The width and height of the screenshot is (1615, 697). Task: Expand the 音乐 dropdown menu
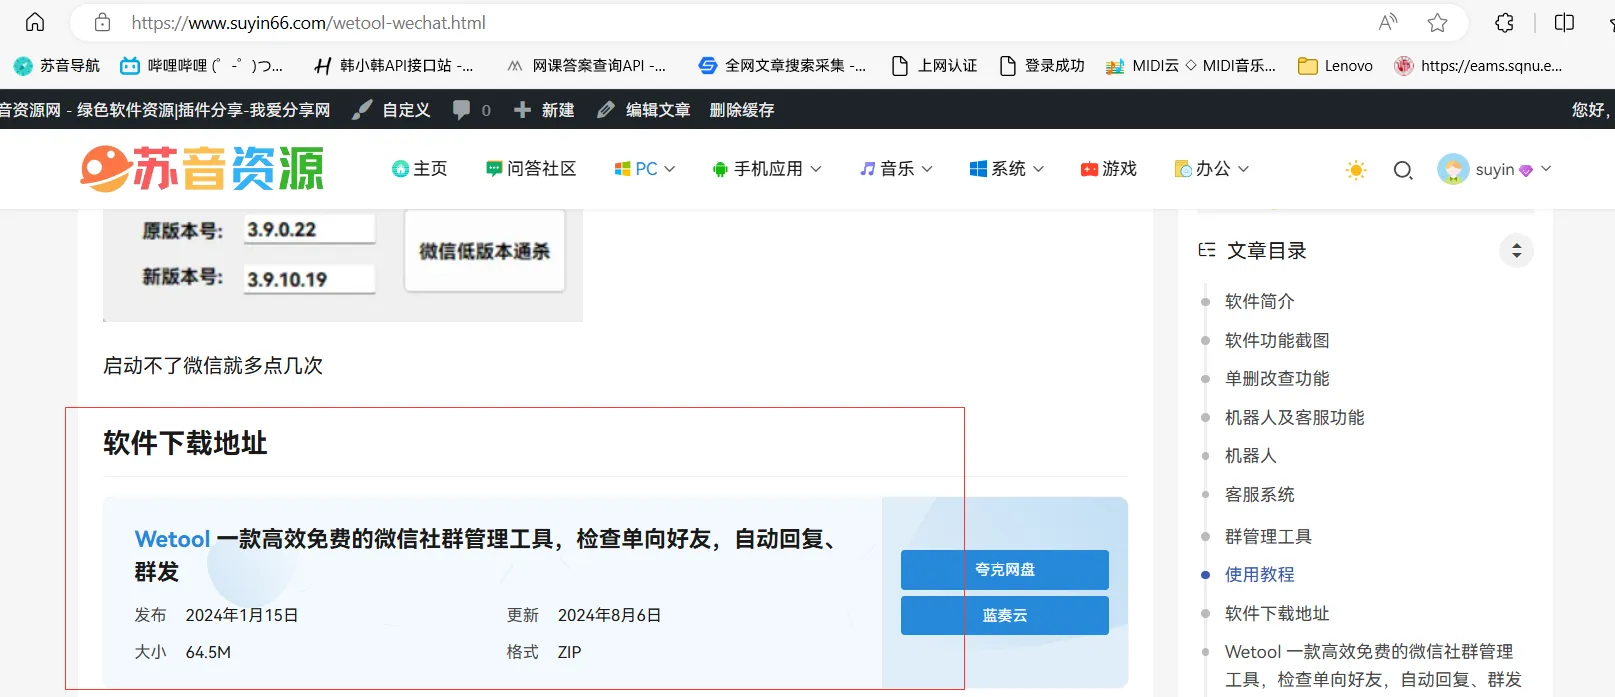[896, 169]
